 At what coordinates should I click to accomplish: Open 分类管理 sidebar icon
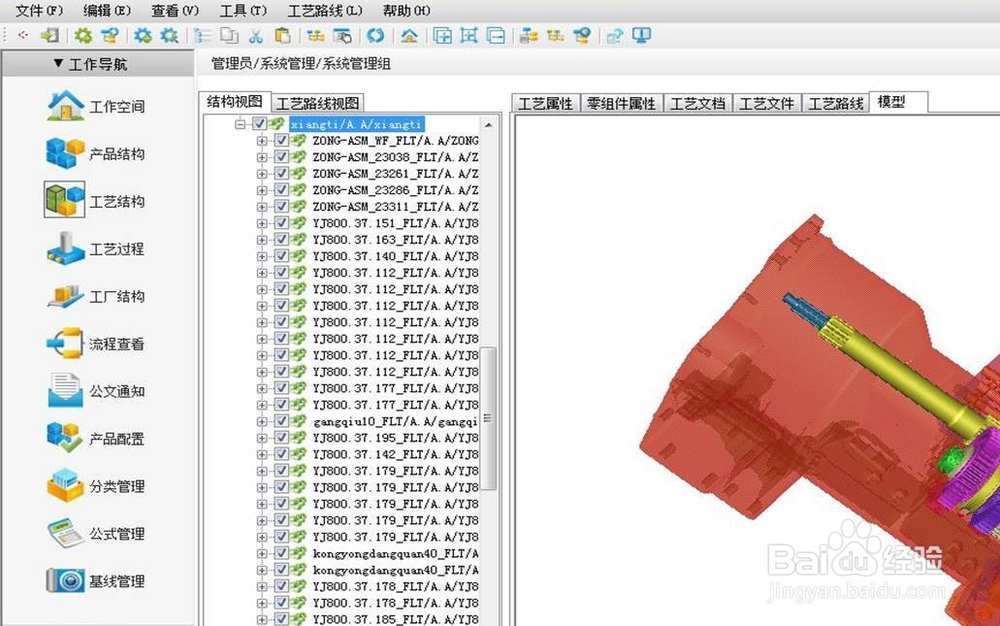point(65,486)
